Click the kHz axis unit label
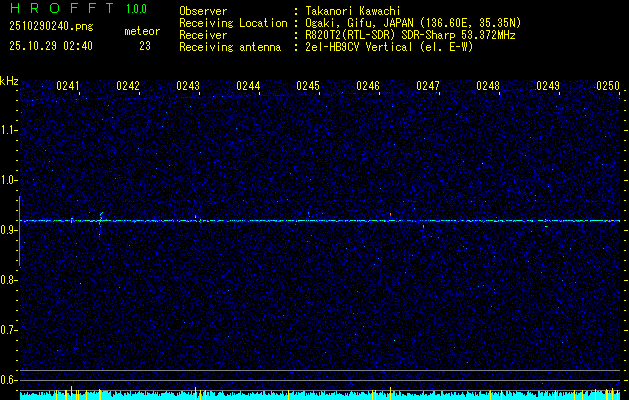The height and width of the screenshot is (400, 629). click(x=9, y=81)
